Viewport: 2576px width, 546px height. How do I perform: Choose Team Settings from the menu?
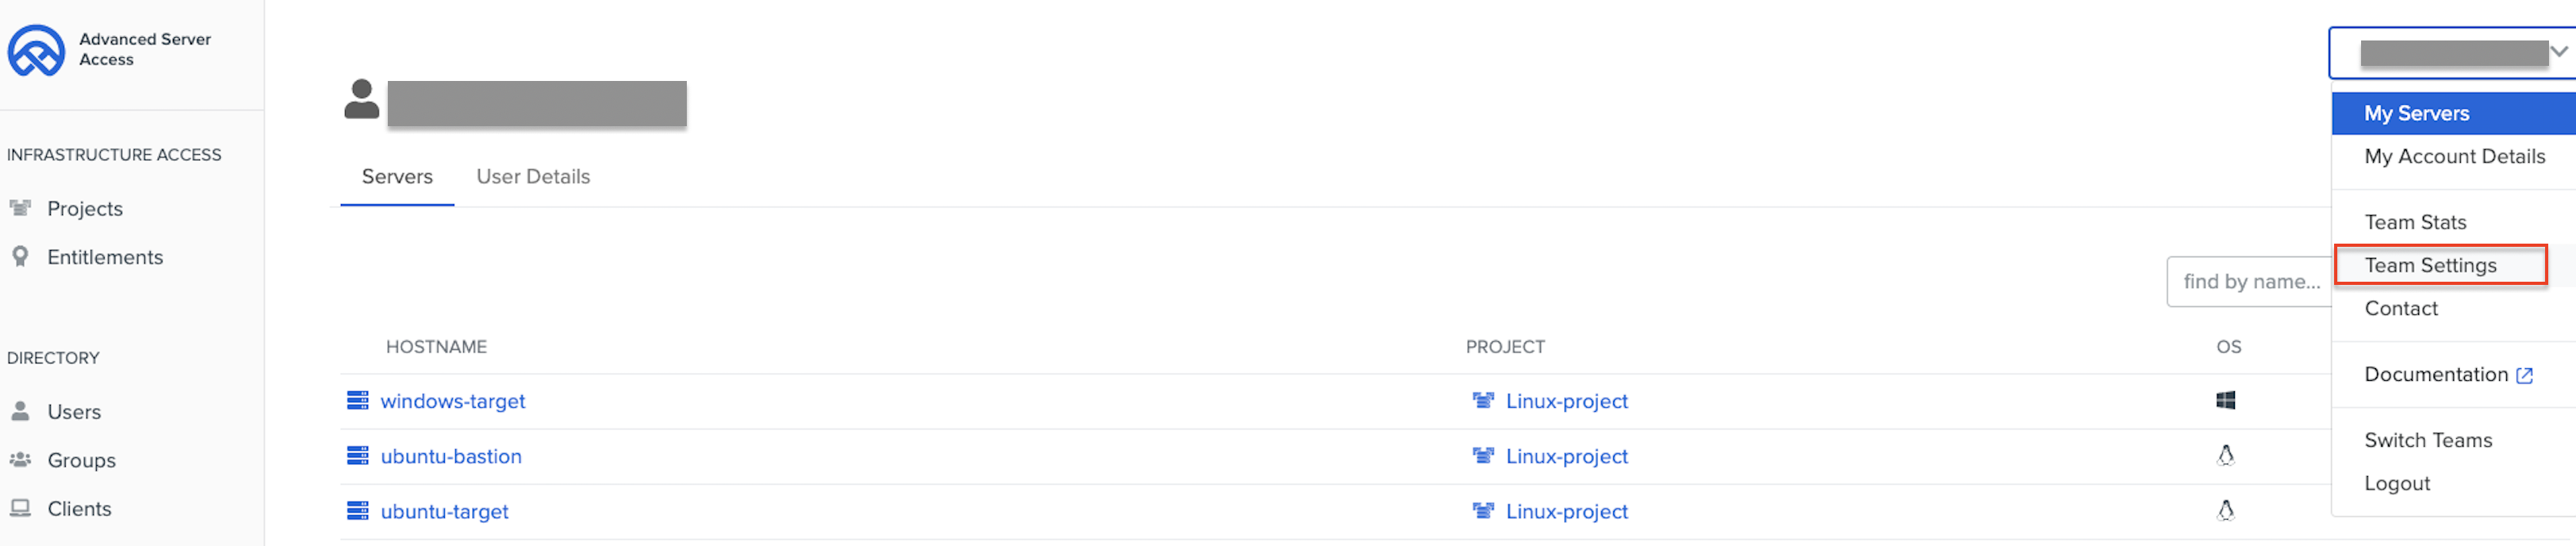[2430, 265]
